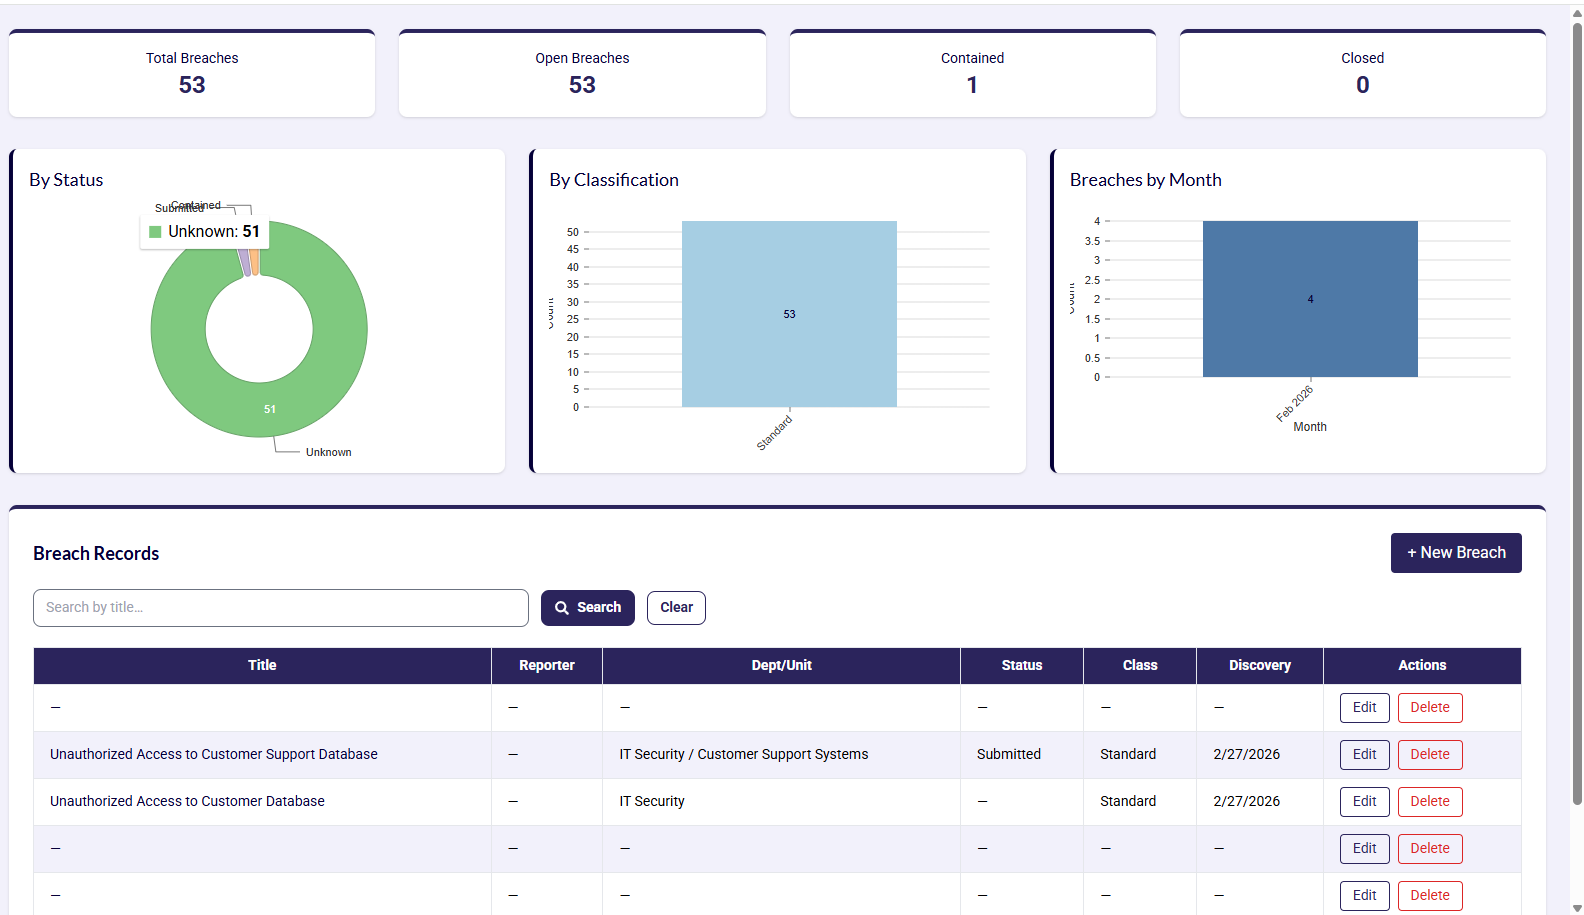This screenshot has width=1584, height=915.
Task: Focus the Search by title input field
Action: 281,608
